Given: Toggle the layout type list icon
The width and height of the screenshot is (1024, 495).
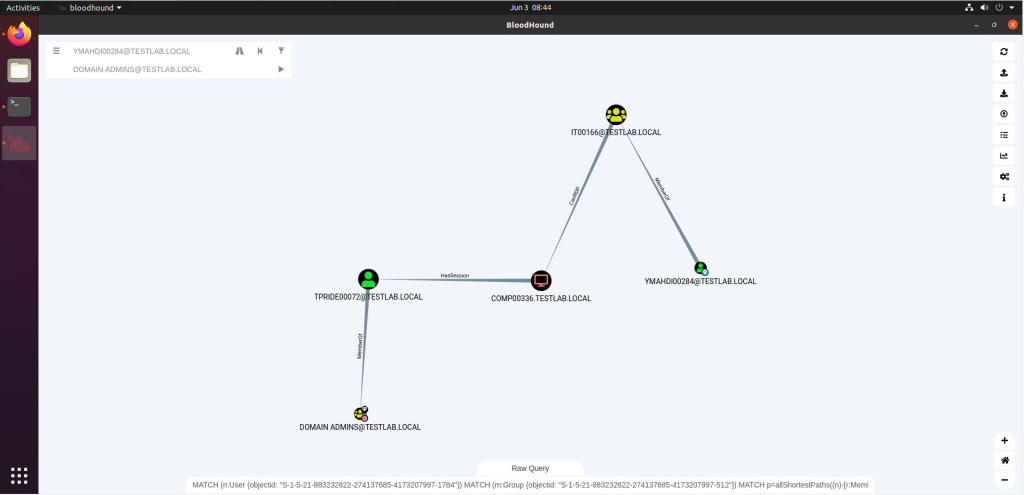Looking at the screenshot, I should click(x=1004, y=135).
